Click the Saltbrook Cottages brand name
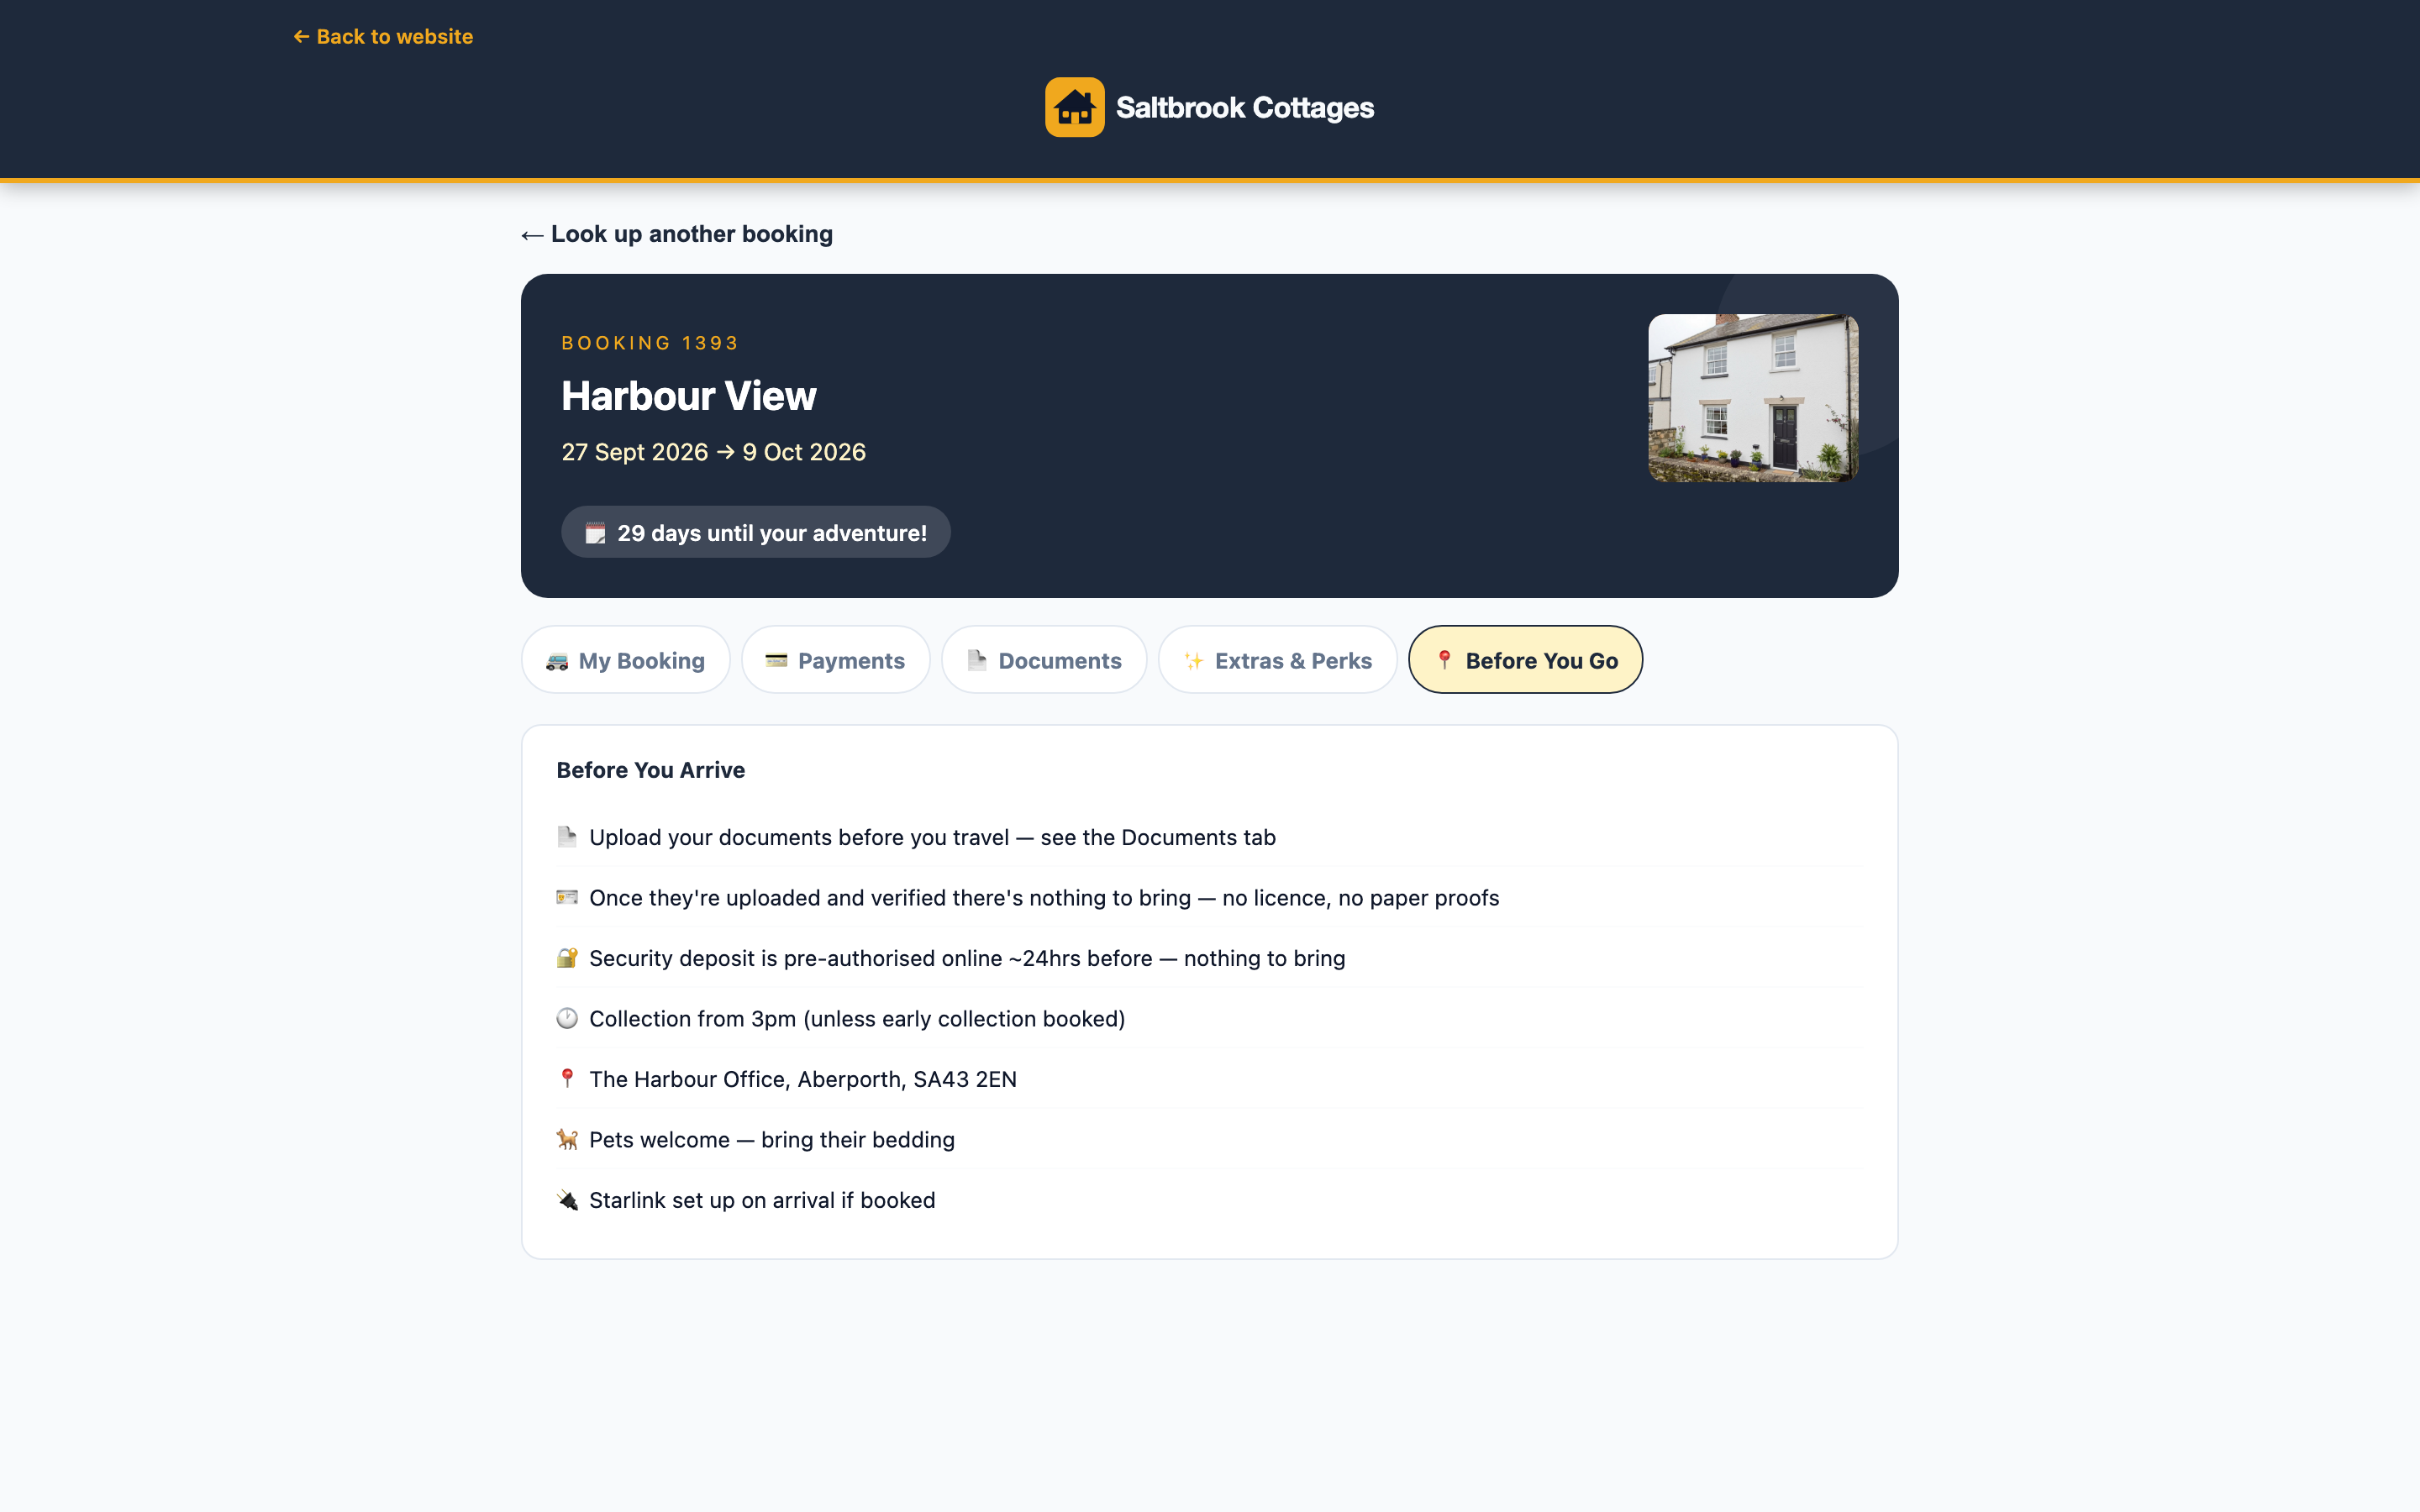The height and width of the screenshot is (1512, 2420). click(x=1244, y=107)
